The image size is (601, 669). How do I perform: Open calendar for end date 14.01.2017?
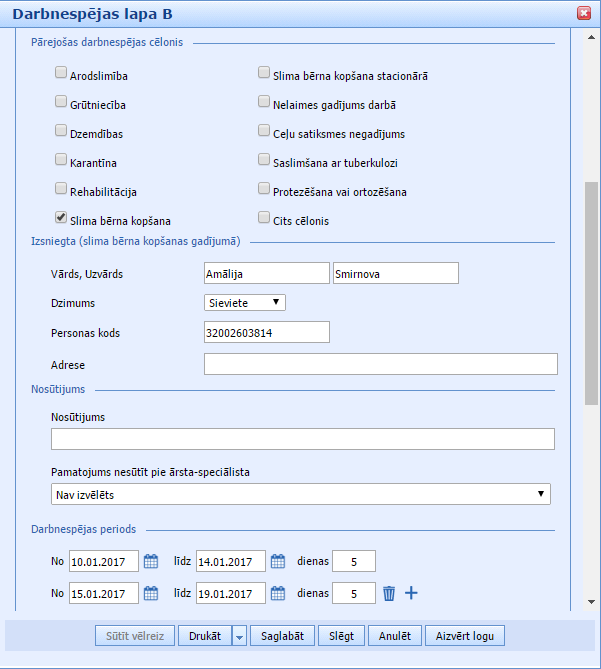279,561
